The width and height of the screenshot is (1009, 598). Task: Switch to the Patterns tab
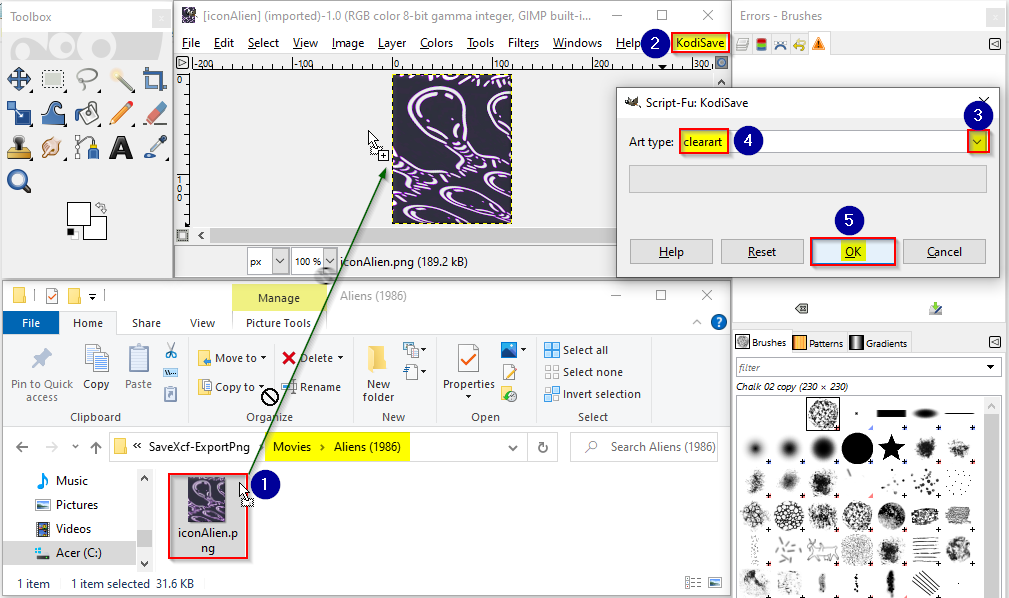coord(818,343)
